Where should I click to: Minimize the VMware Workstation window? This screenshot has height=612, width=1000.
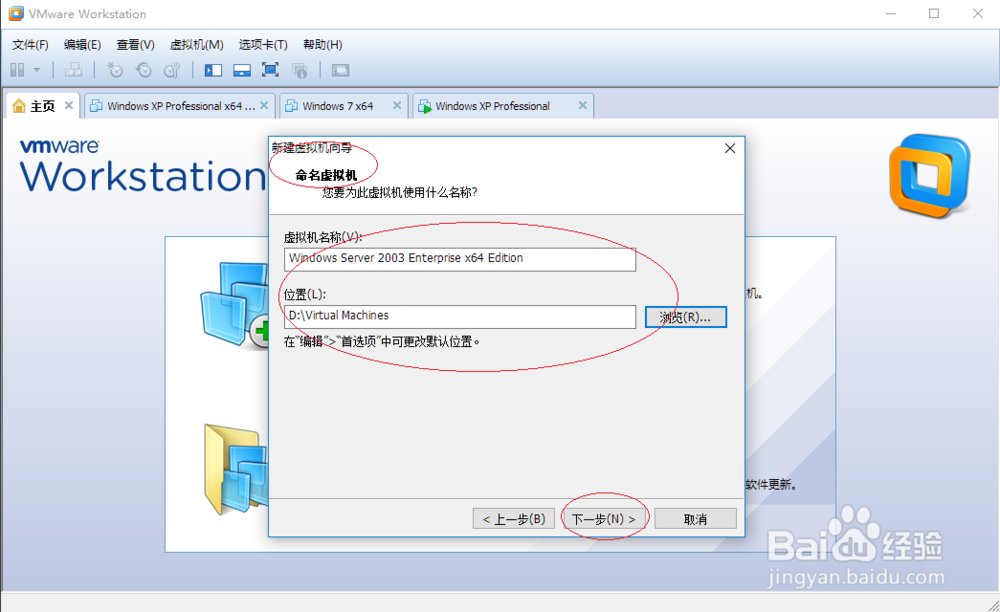coord(891,13)
